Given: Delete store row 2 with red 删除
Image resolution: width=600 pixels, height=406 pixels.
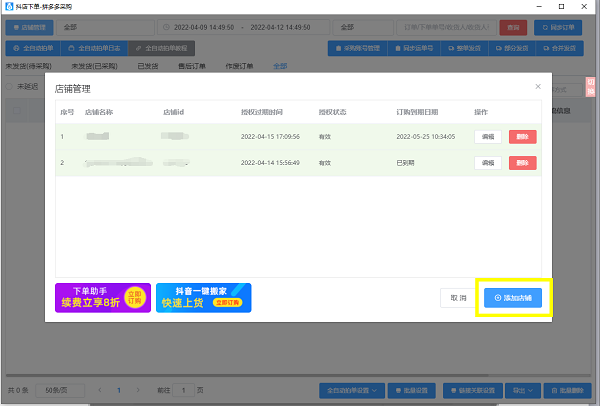Looking at the screenshot, I should [523, 162].
